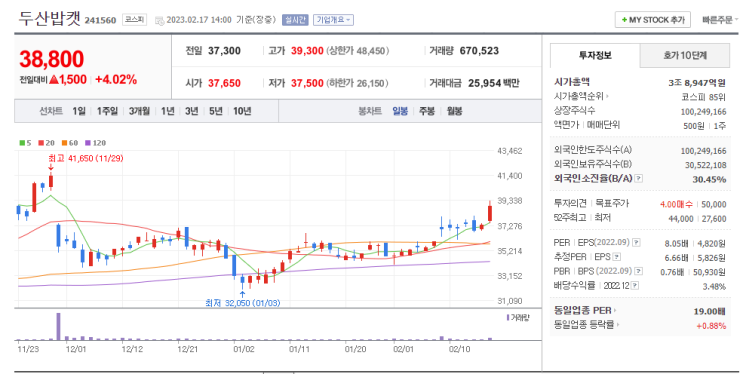Click the 배당수익률 value 3.48%
This screenshot has width=743, height=374.
click(715, 286)
